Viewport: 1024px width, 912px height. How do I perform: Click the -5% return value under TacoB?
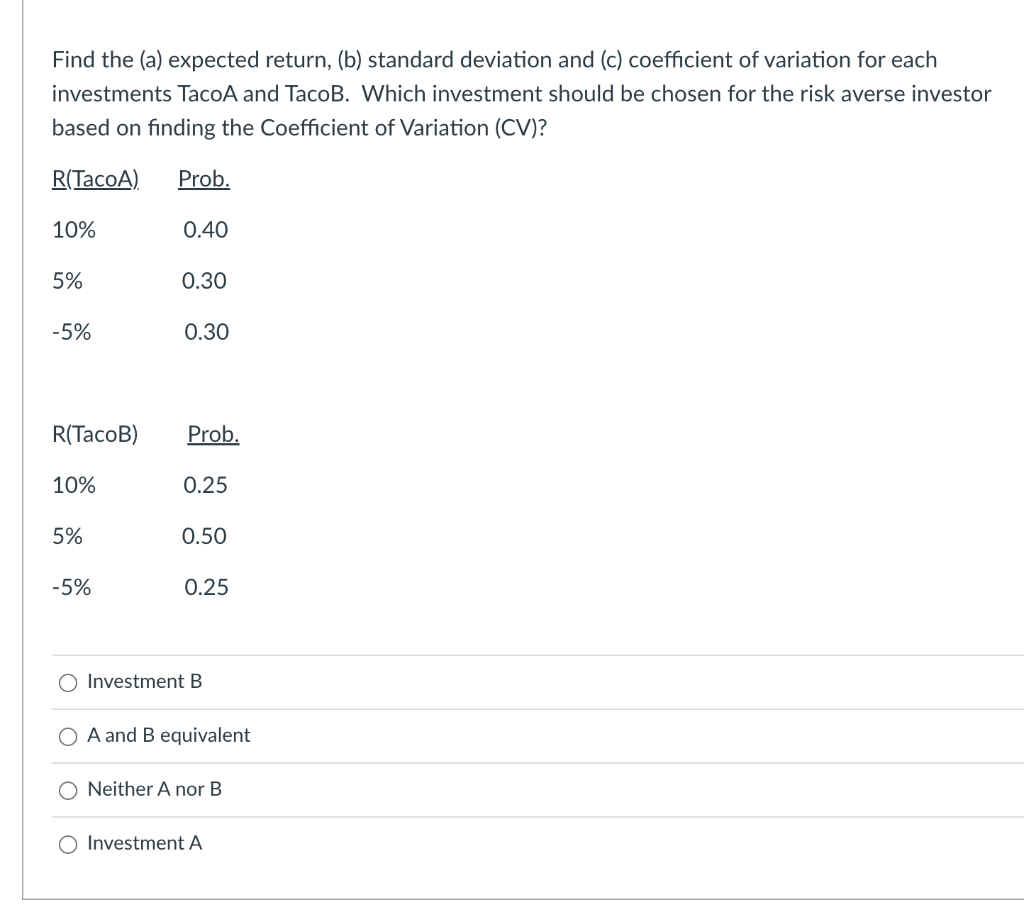coord(70,587)
